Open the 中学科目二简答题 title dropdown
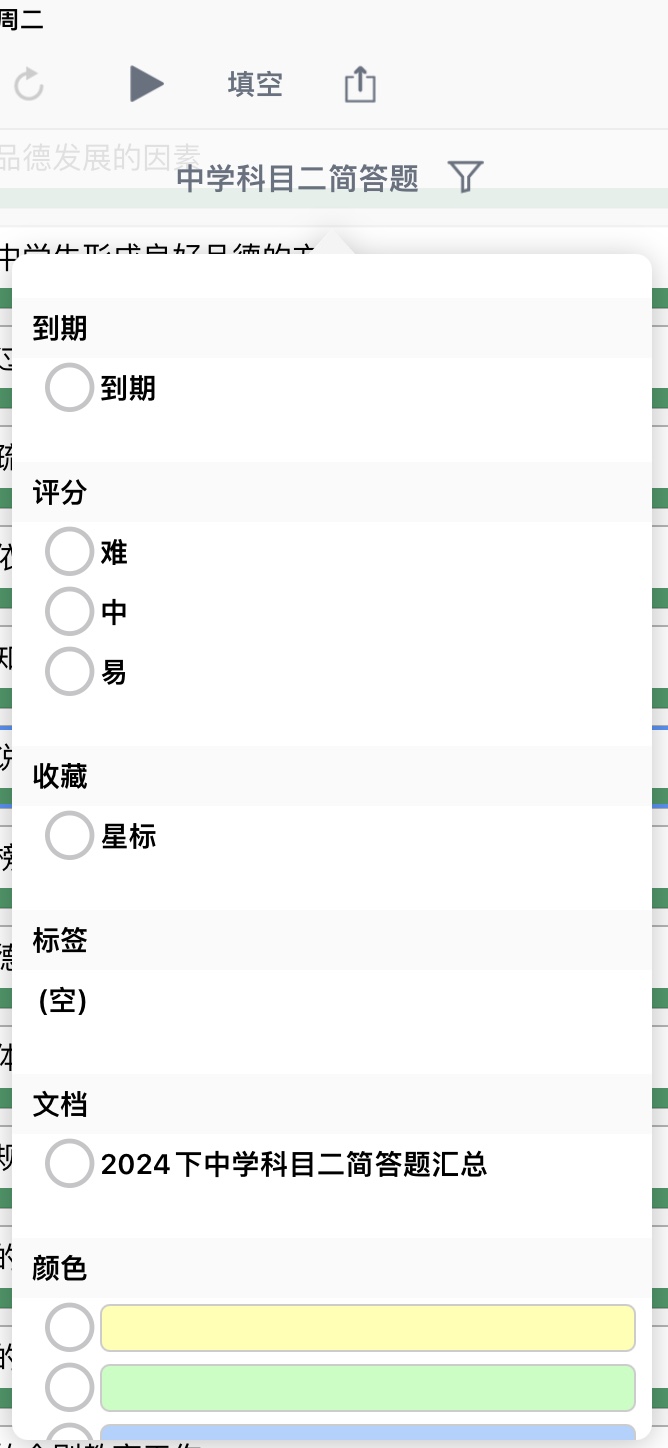668x1448 pixels. pos(298,179)
